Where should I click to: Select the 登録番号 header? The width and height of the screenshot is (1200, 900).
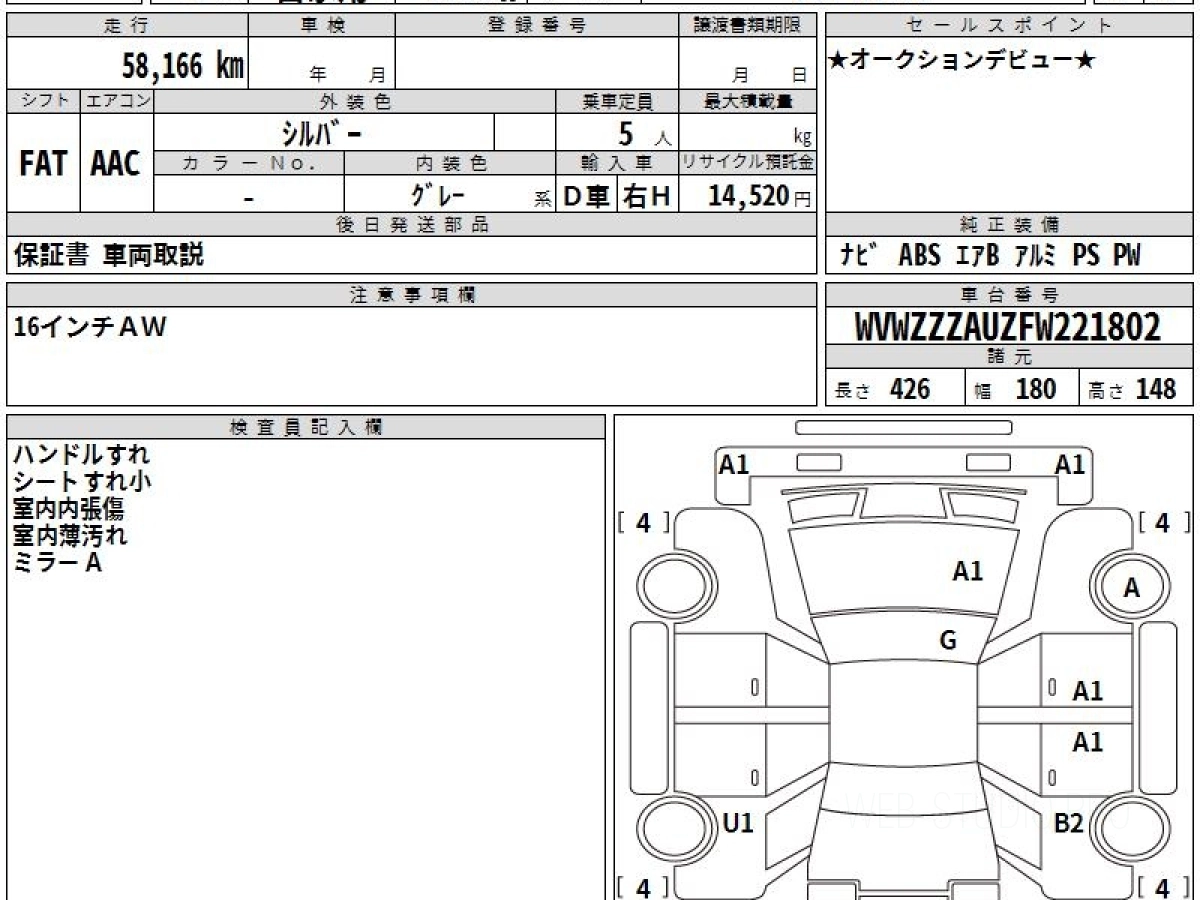(537, 27)
